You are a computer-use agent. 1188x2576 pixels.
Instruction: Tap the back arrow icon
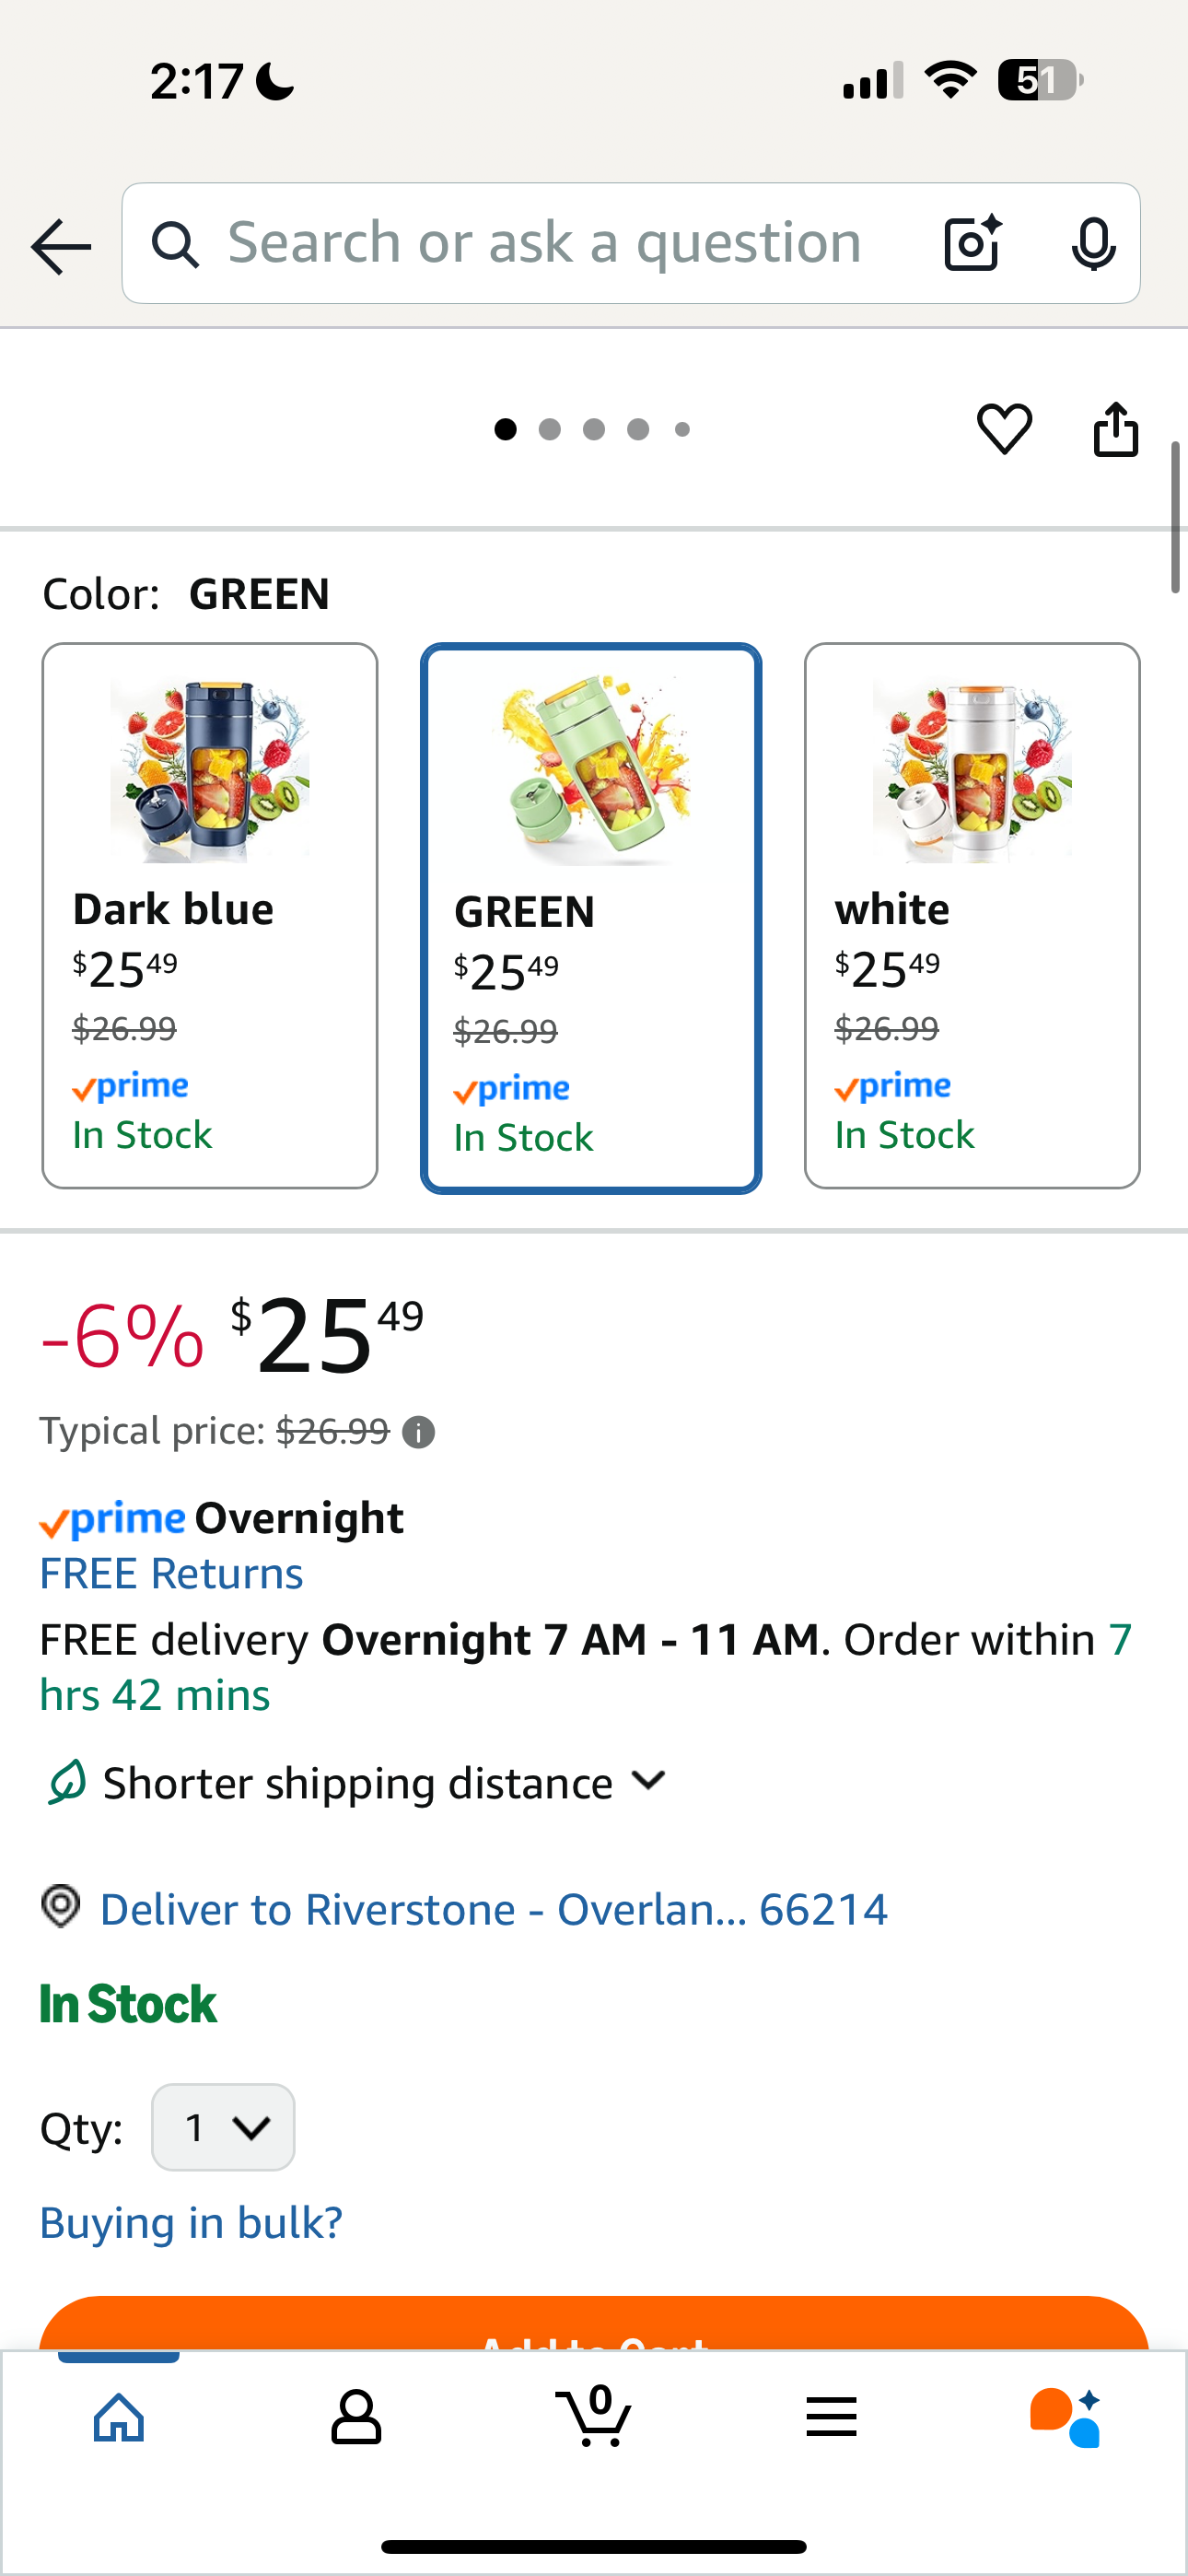(61, 246)
